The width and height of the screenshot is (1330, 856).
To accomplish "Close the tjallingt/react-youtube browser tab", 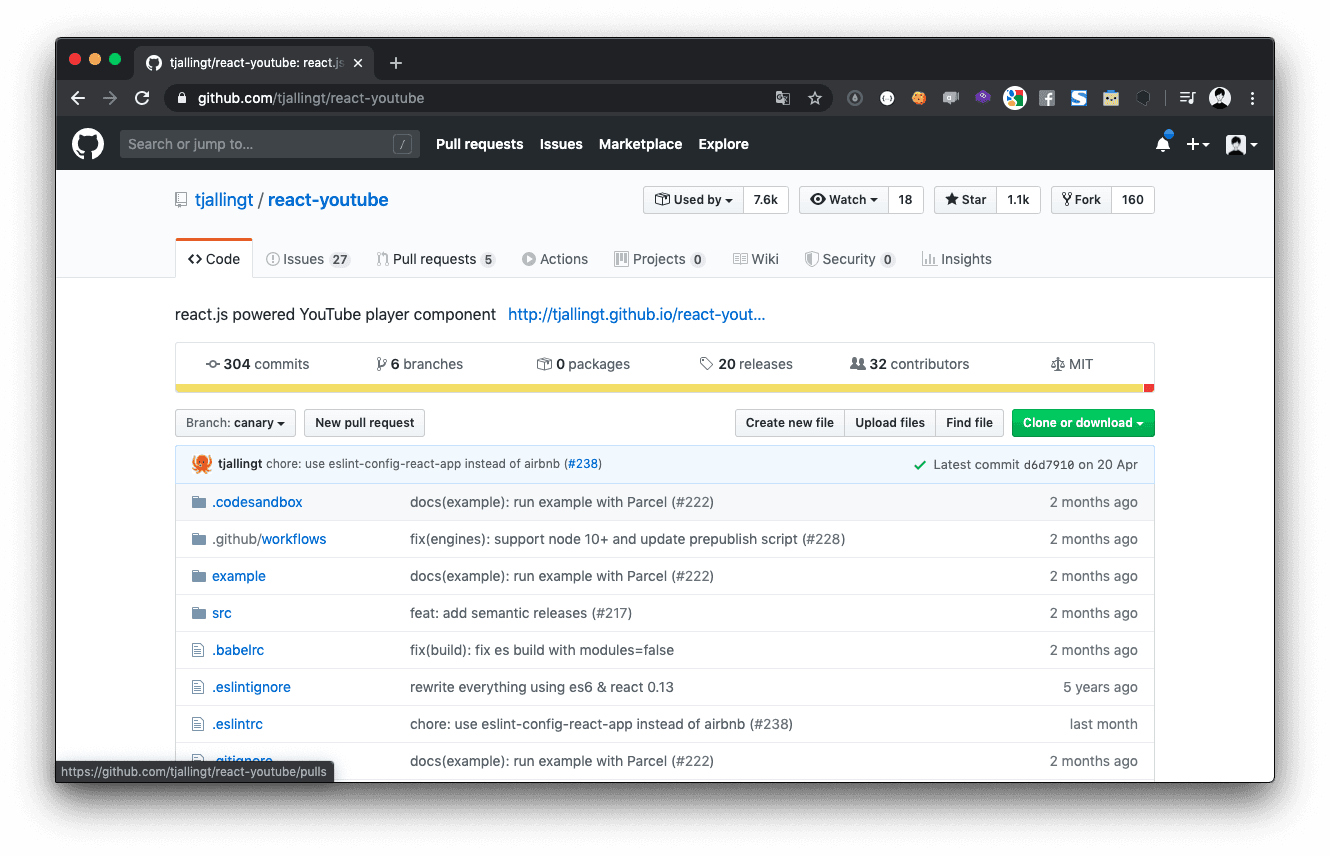I will pyautogui.click(x=358, y=63).
